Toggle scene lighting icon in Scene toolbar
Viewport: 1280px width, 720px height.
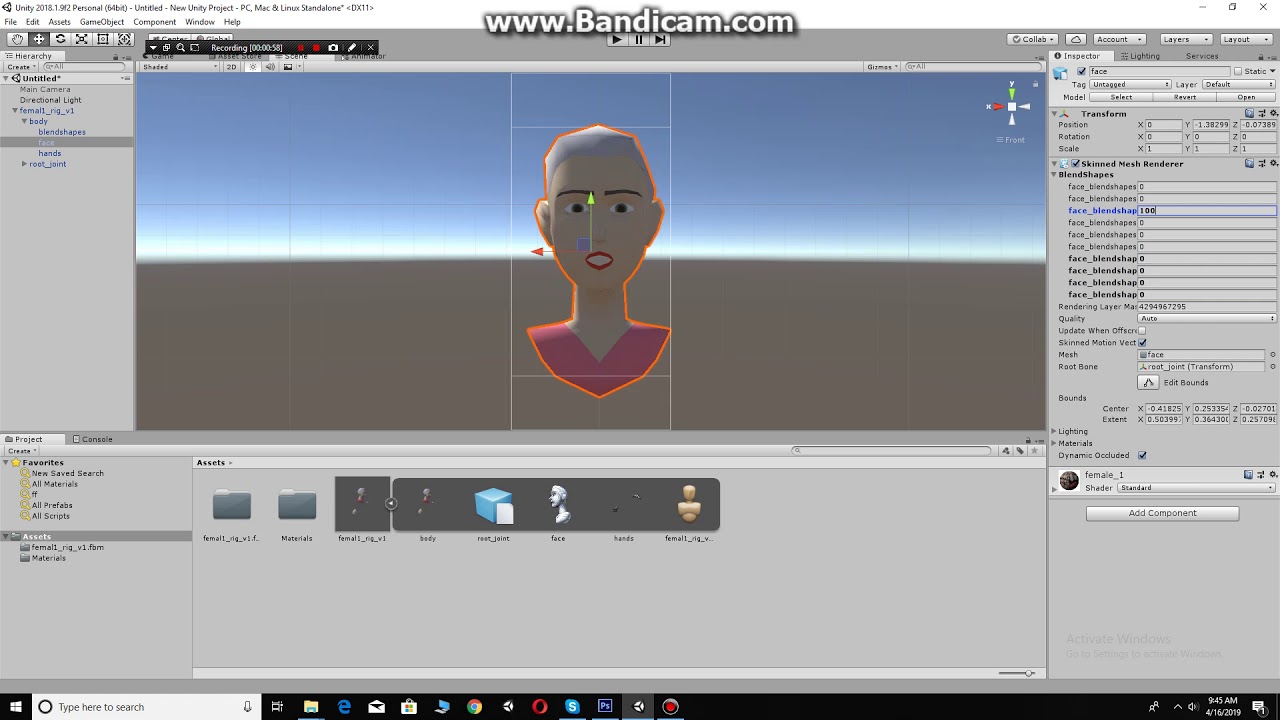(254, 67)
